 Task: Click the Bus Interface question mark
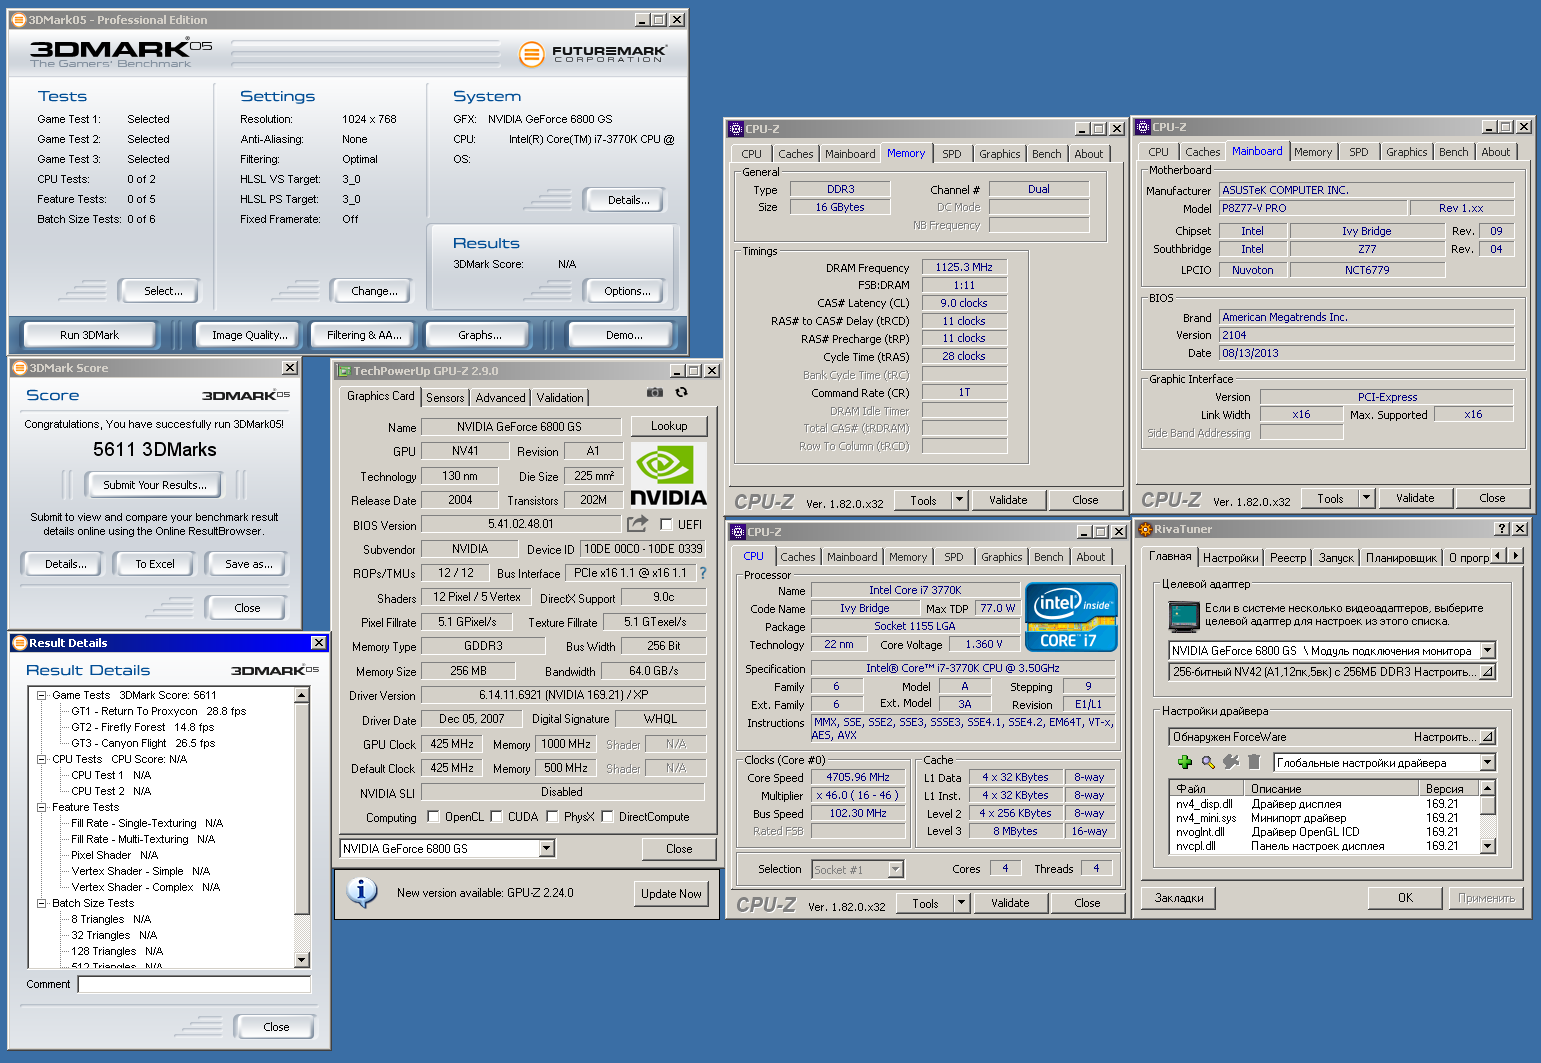[702, 573]
